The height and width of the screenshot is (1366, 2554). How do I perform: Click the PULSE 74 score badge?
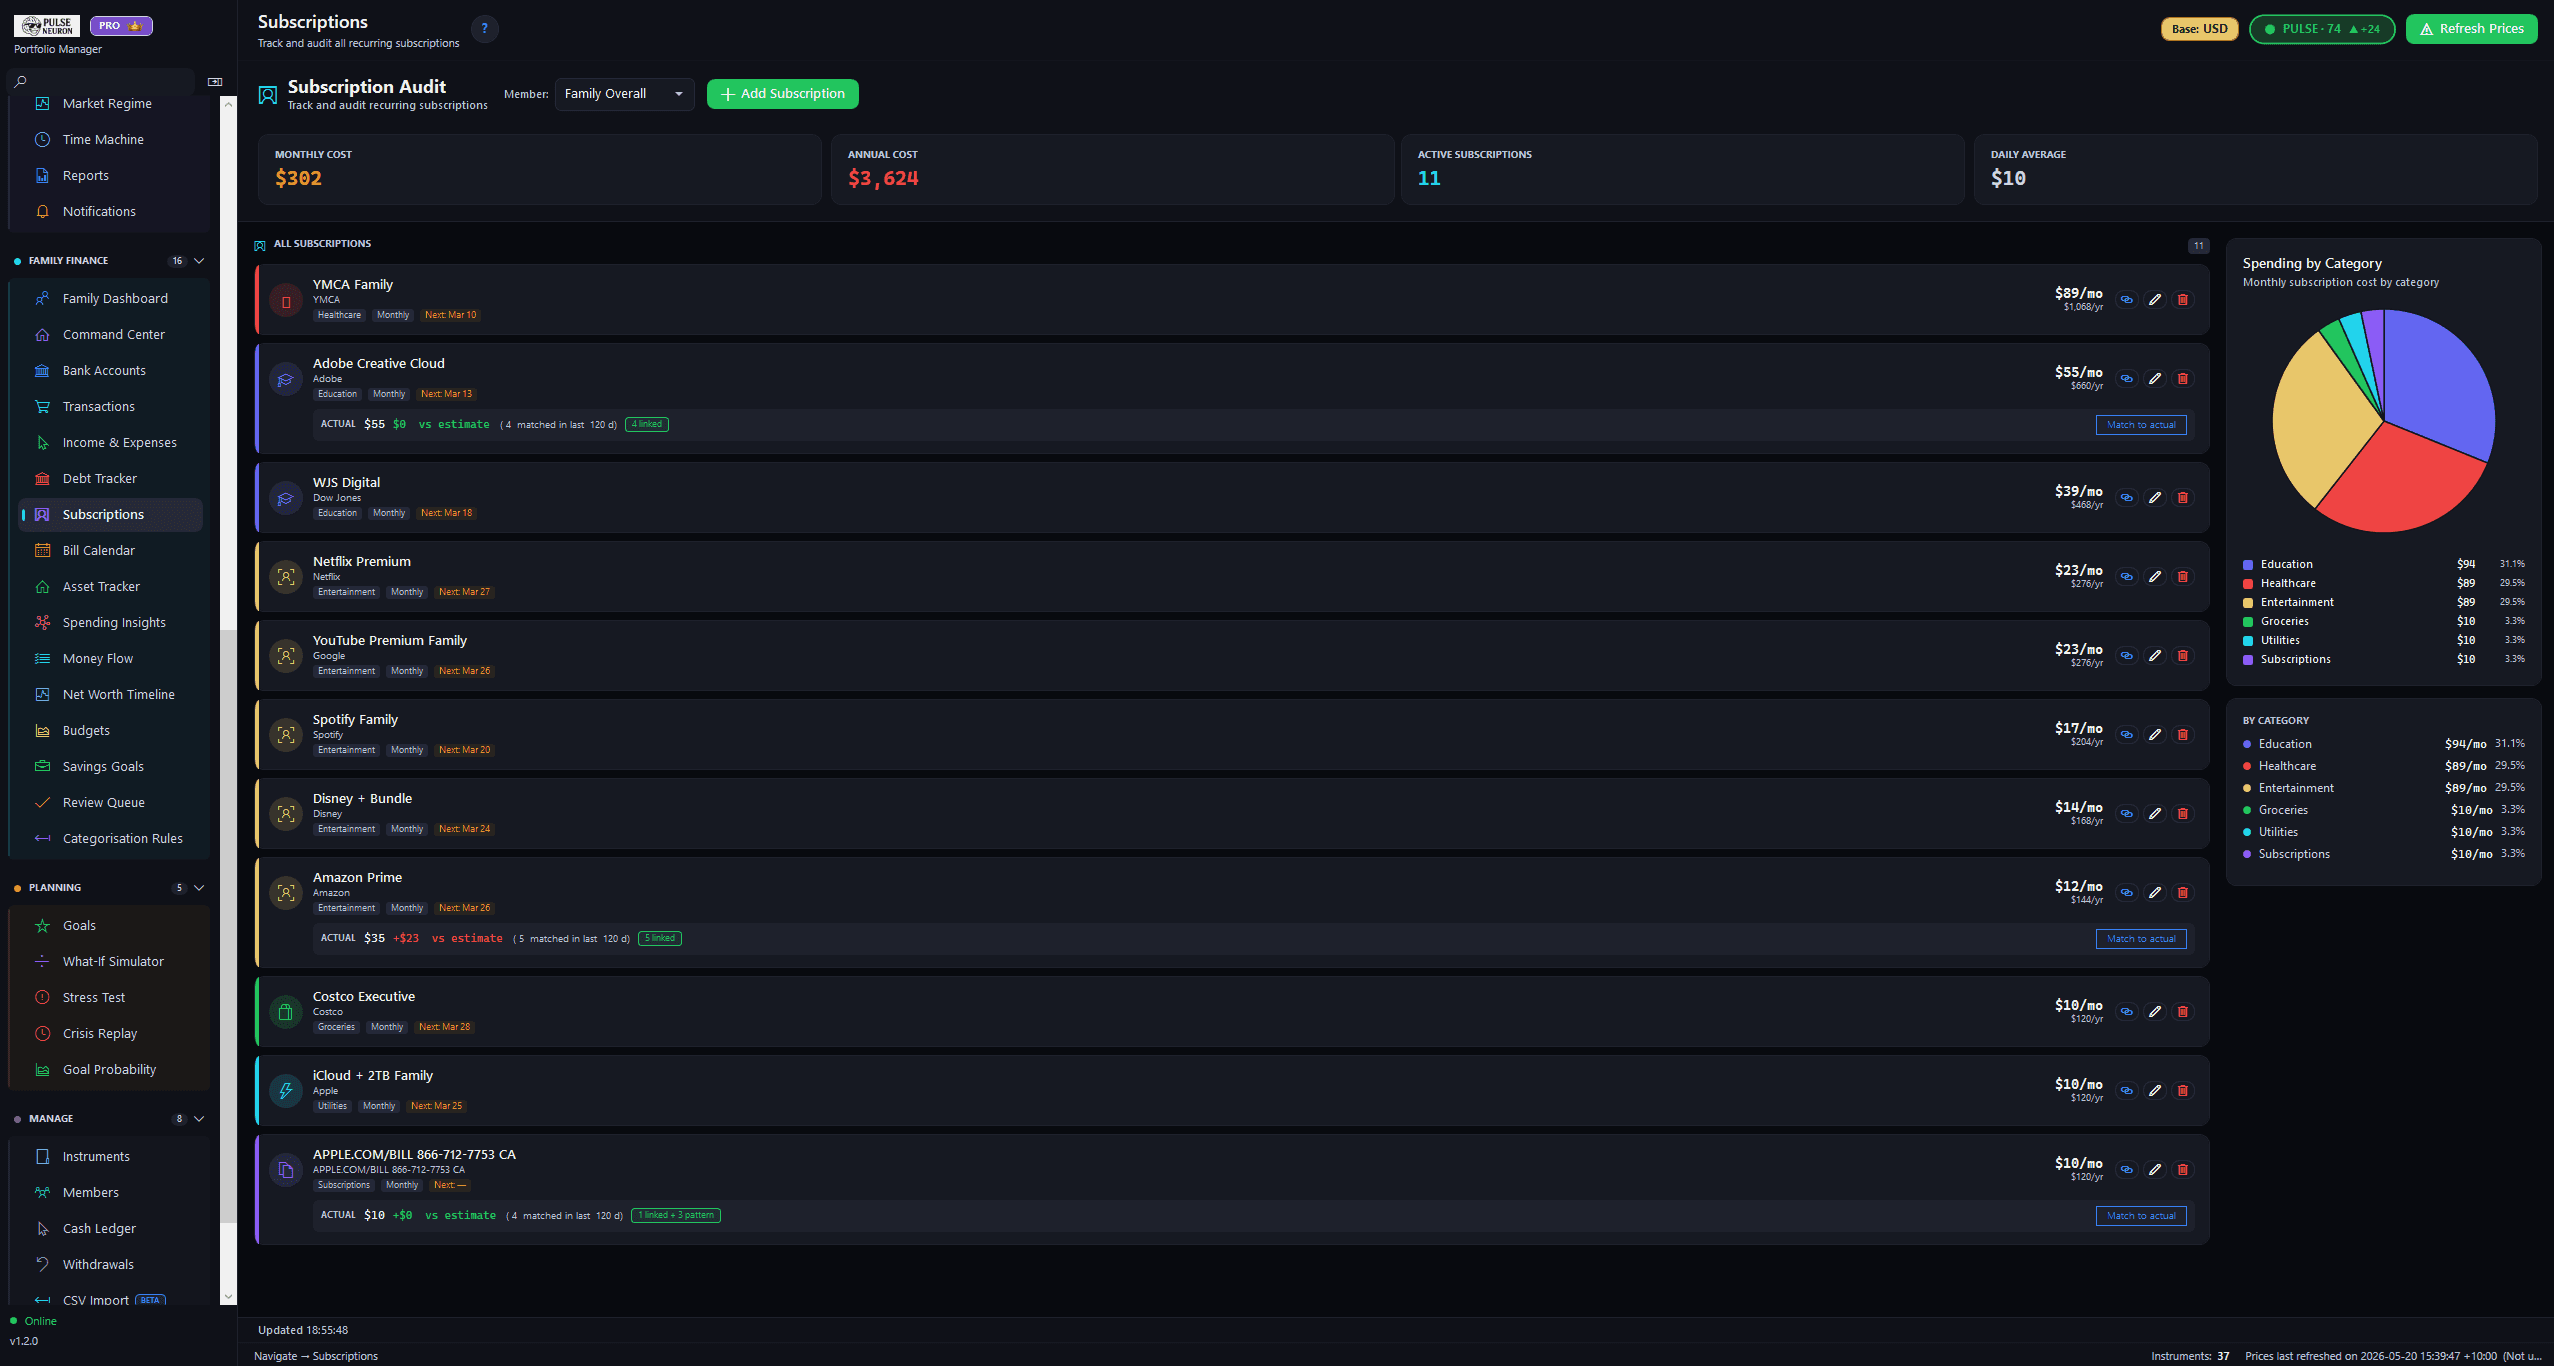[x=2322, y=29]
